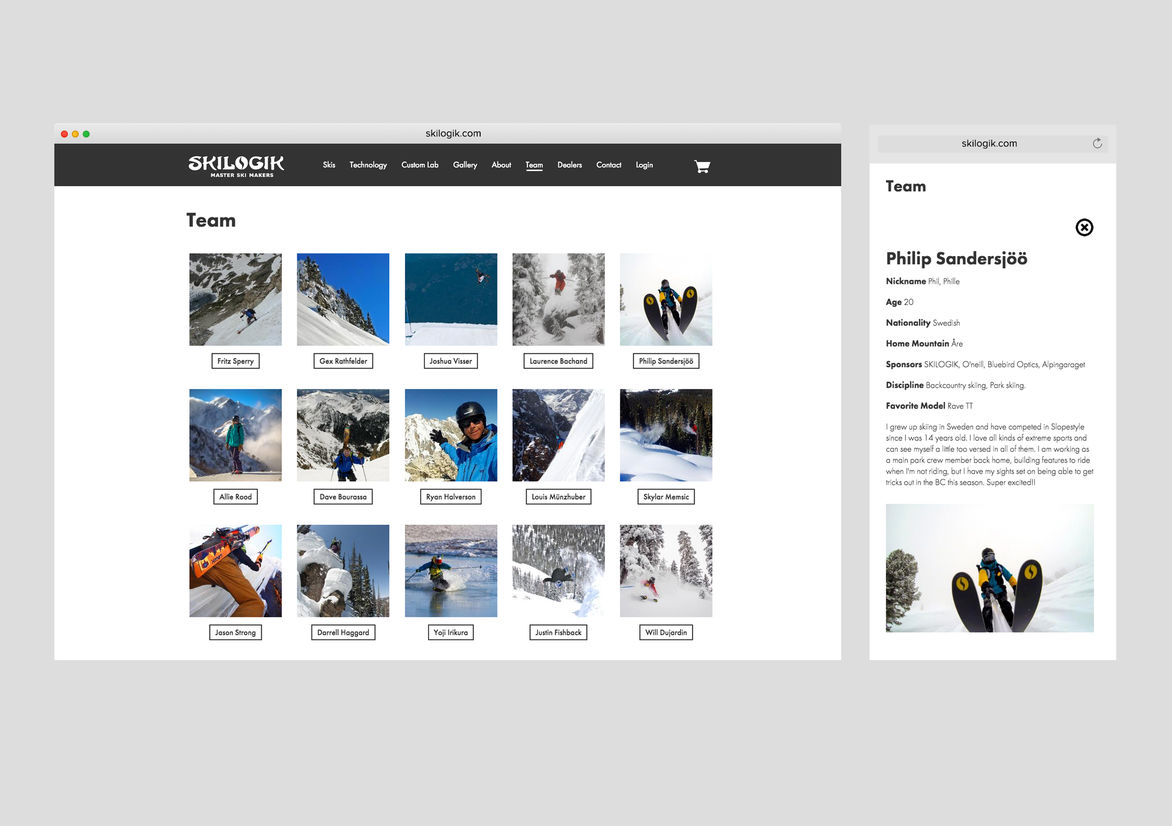Click the Yoji Irikura name button
This screenshot has width=1172, height=826.
click(x=451, y=633)
